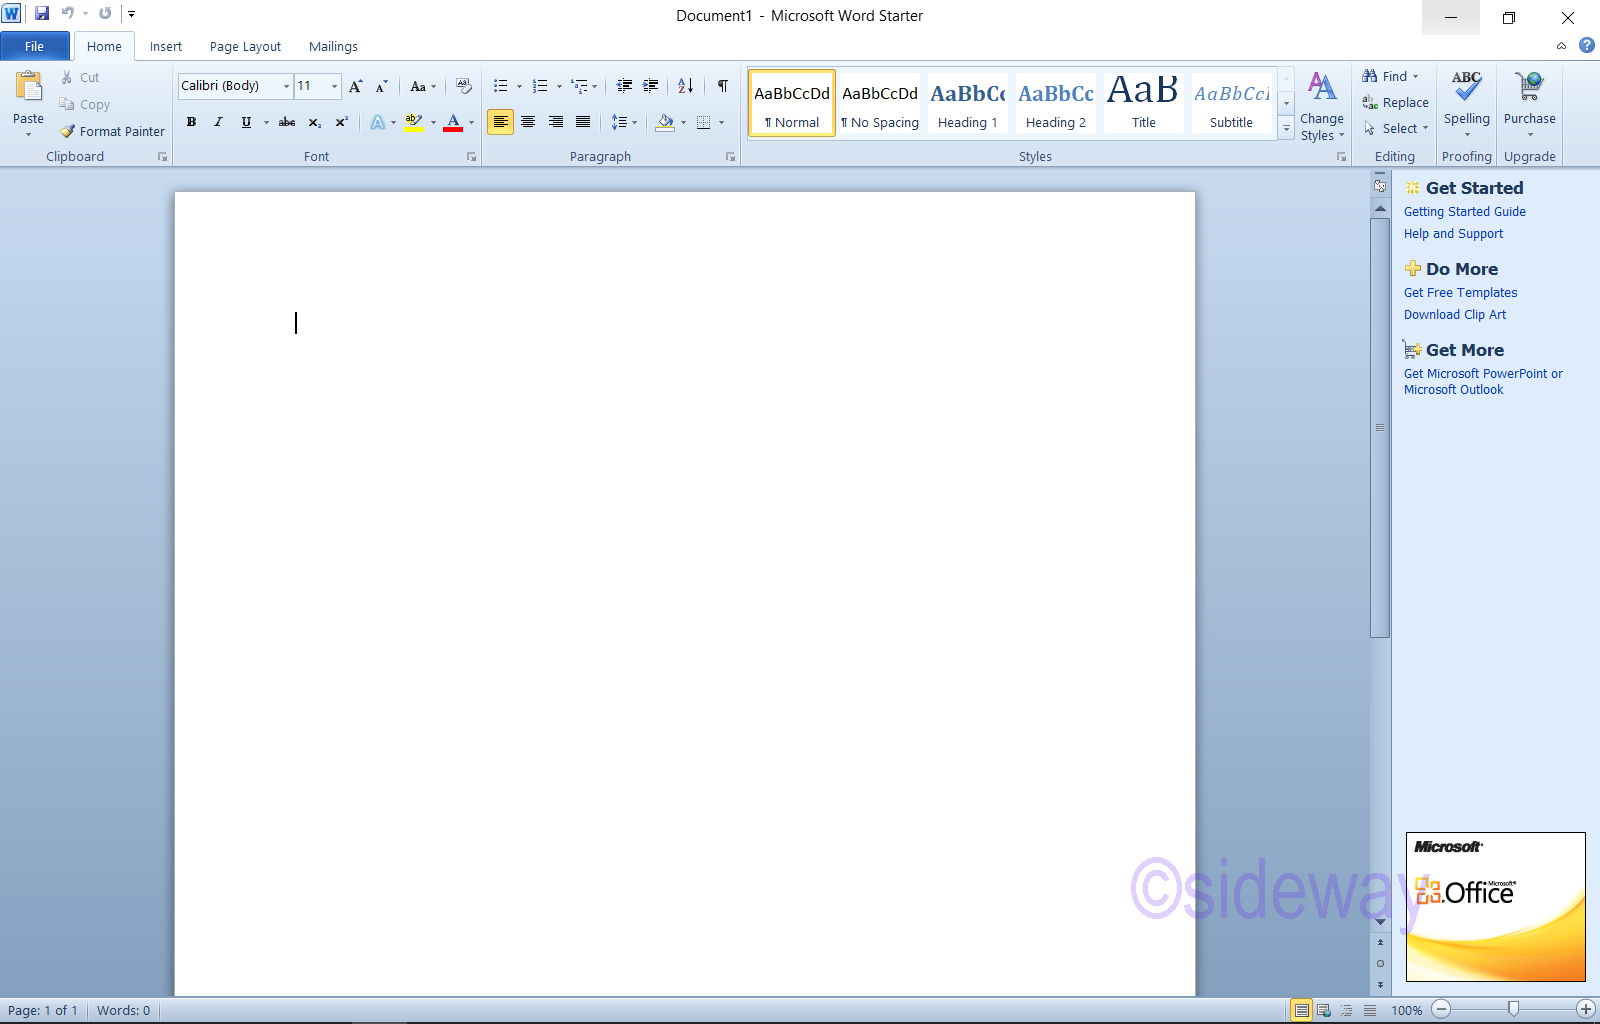Click the Sort icon in Paragraph group

[685, 86]
